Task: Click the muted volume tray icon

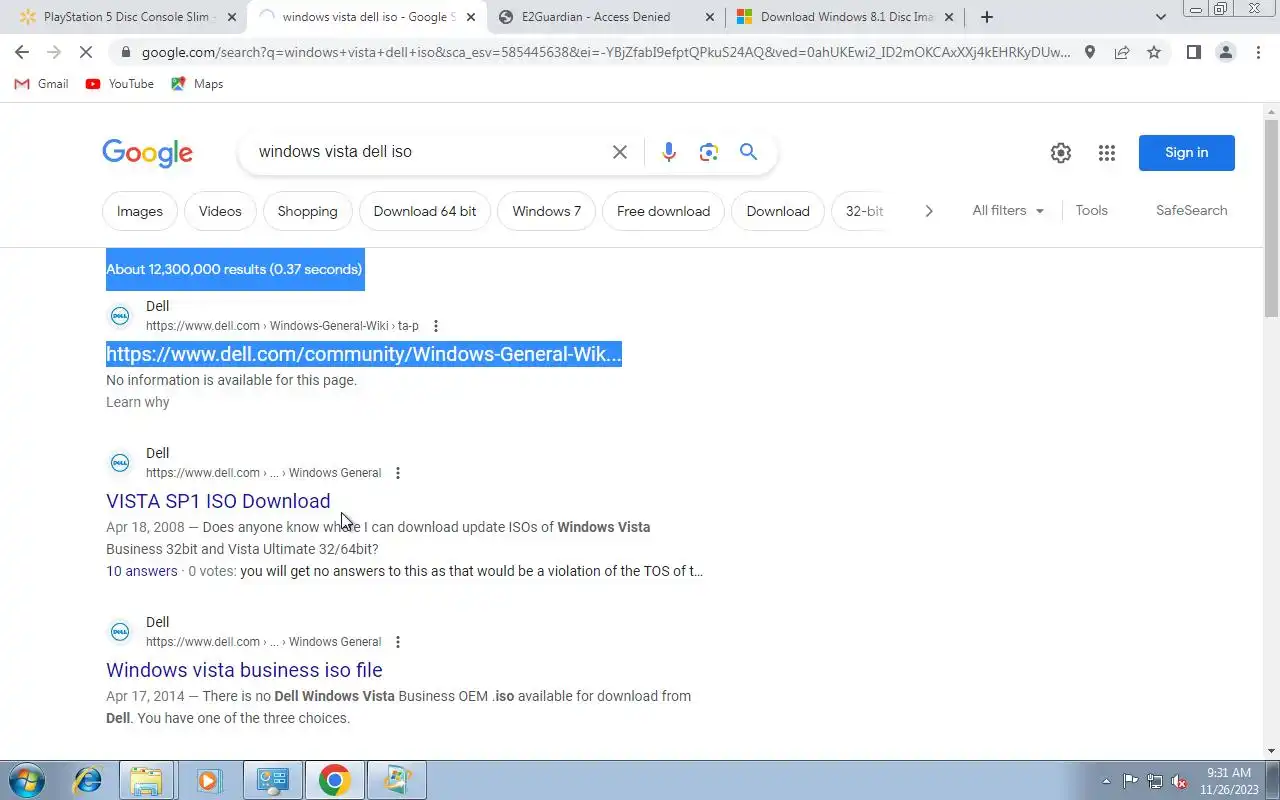Action: pyautogui.click(x=1179, y=781)
